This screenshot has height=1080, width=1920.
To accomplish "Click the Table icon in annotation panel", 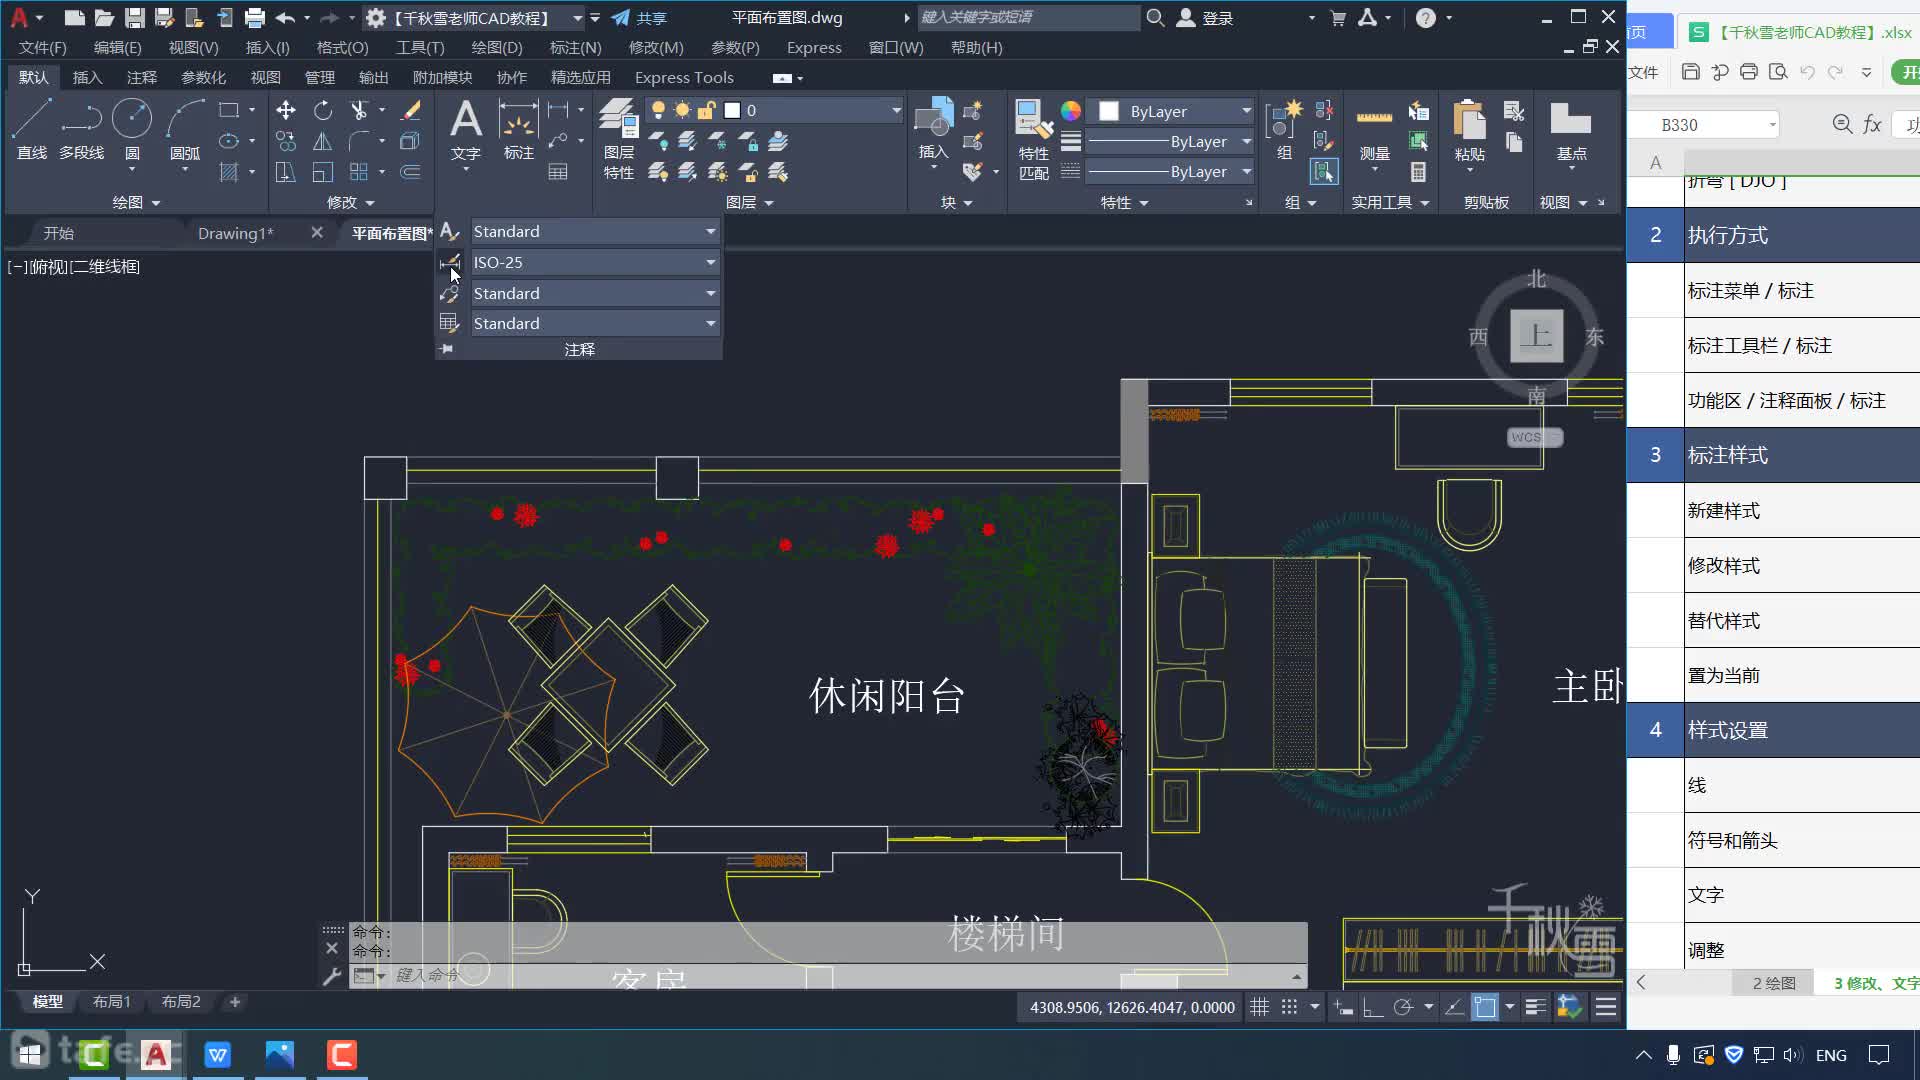I will click(558, 172).
